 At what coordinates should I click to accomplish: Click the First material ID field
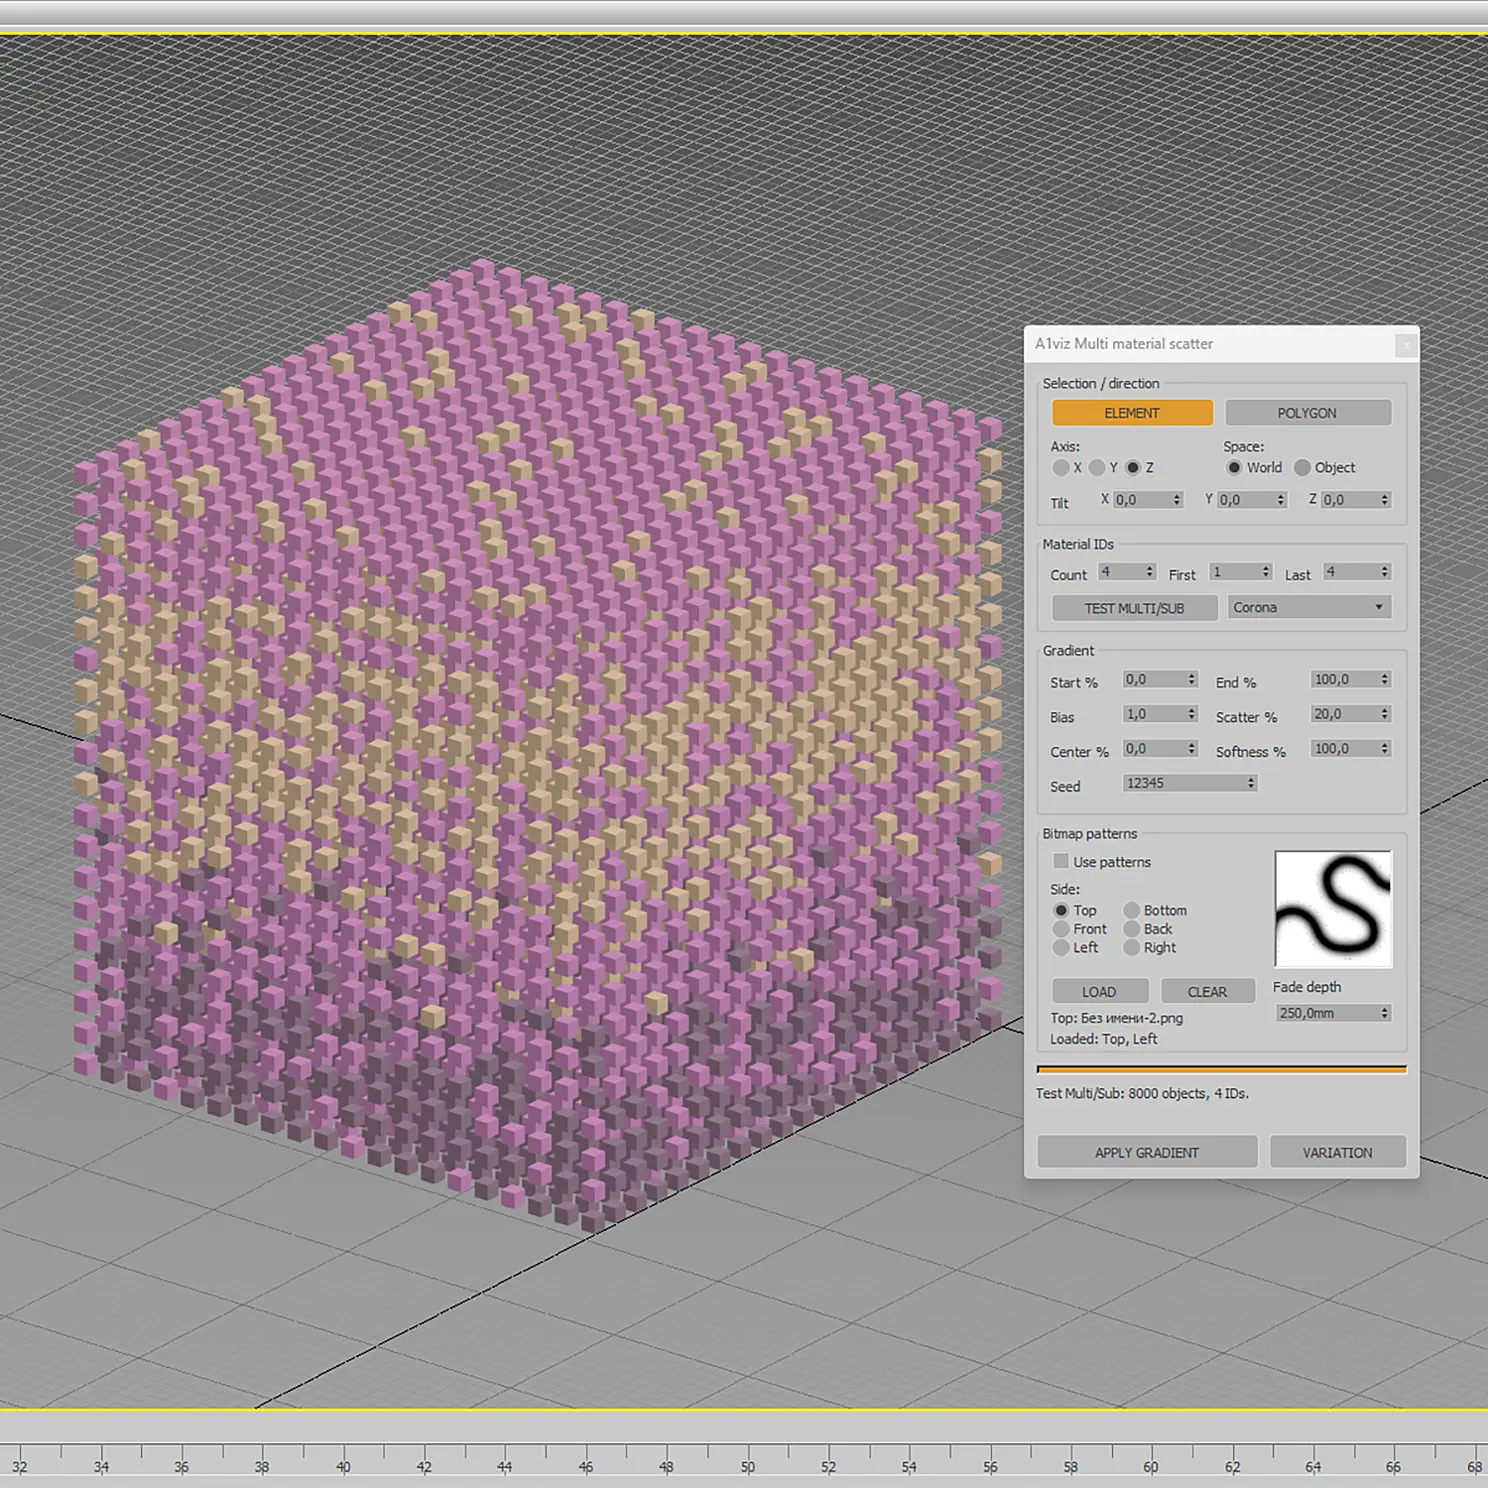click(x=1234, y=572)
